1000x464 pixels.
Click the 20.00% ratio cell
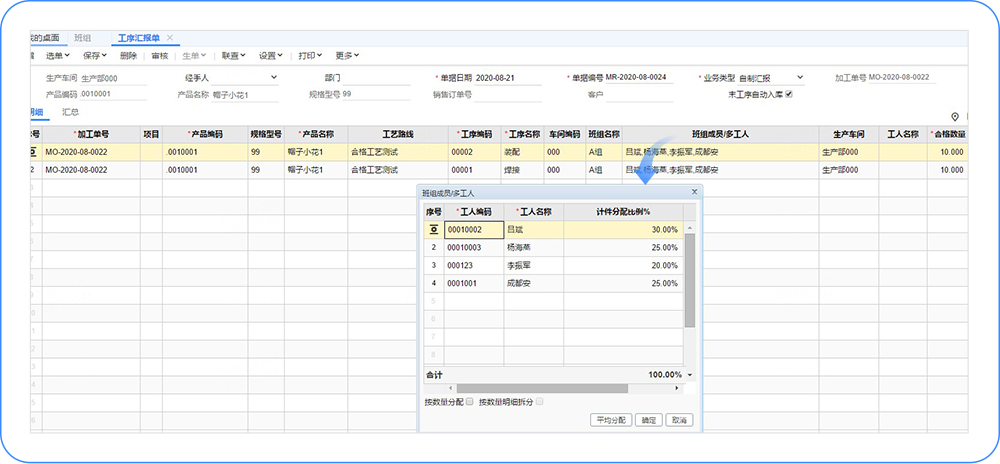pos(623,265)
